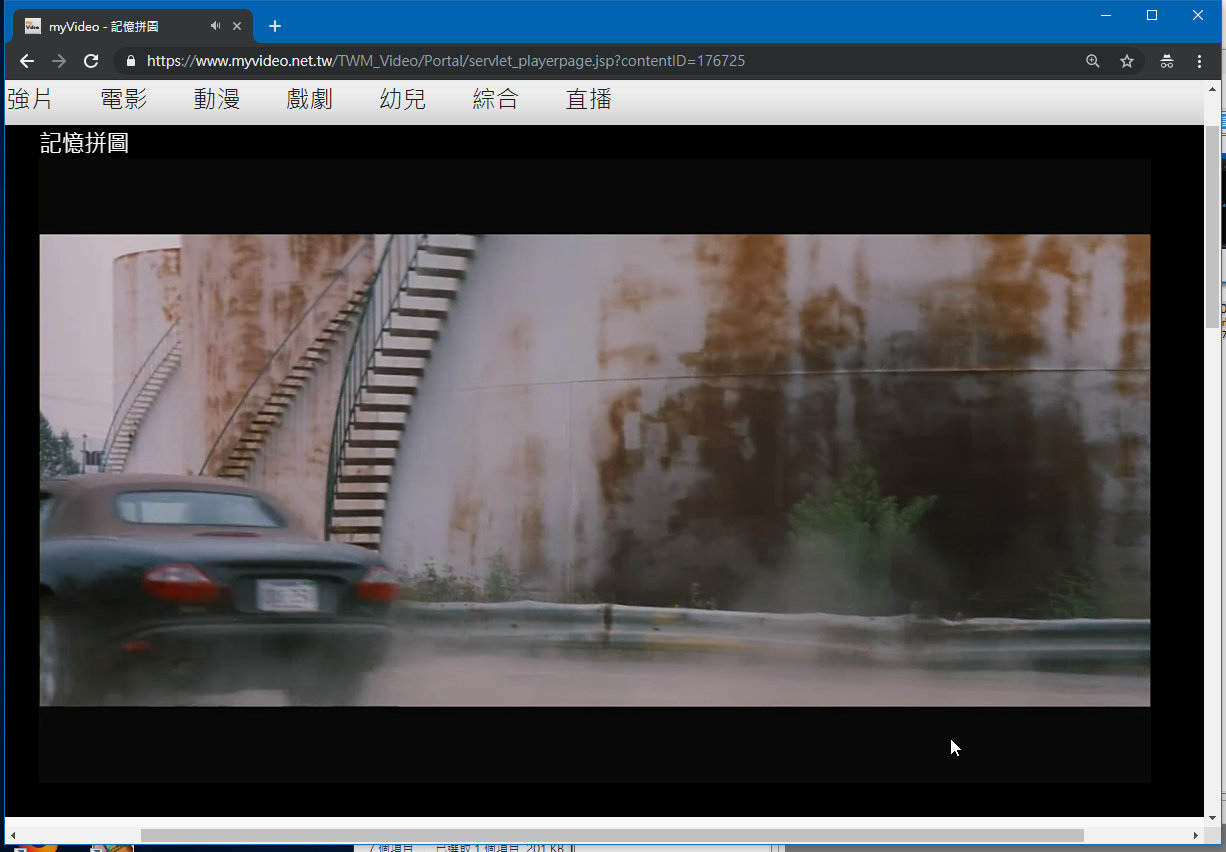Go to the 直播 live section
This screenshot has width=1226, height=852.
tap(589, 99)
